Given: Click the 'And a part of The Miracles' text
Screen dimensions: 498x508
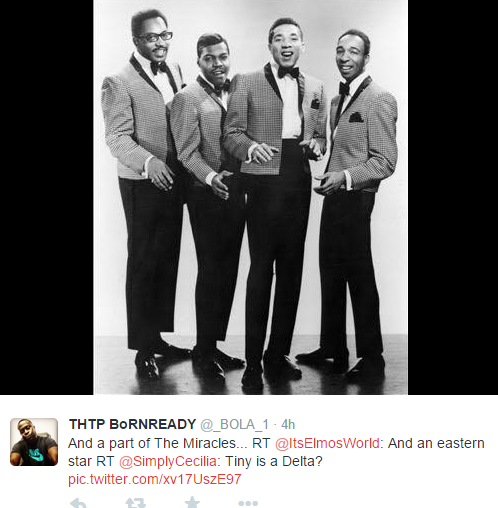Looking at the screenshot, I should point(153,443).
